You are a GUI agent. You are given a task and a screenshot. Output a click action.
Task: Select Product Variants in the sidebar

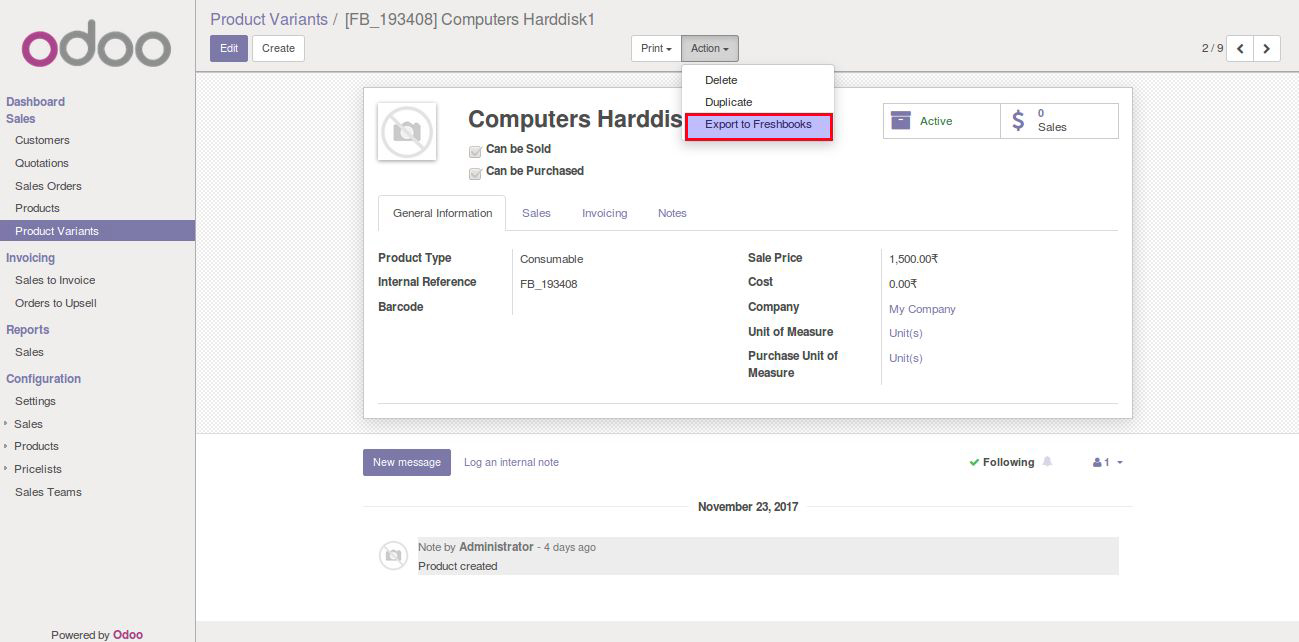click(x=97, y=231)
